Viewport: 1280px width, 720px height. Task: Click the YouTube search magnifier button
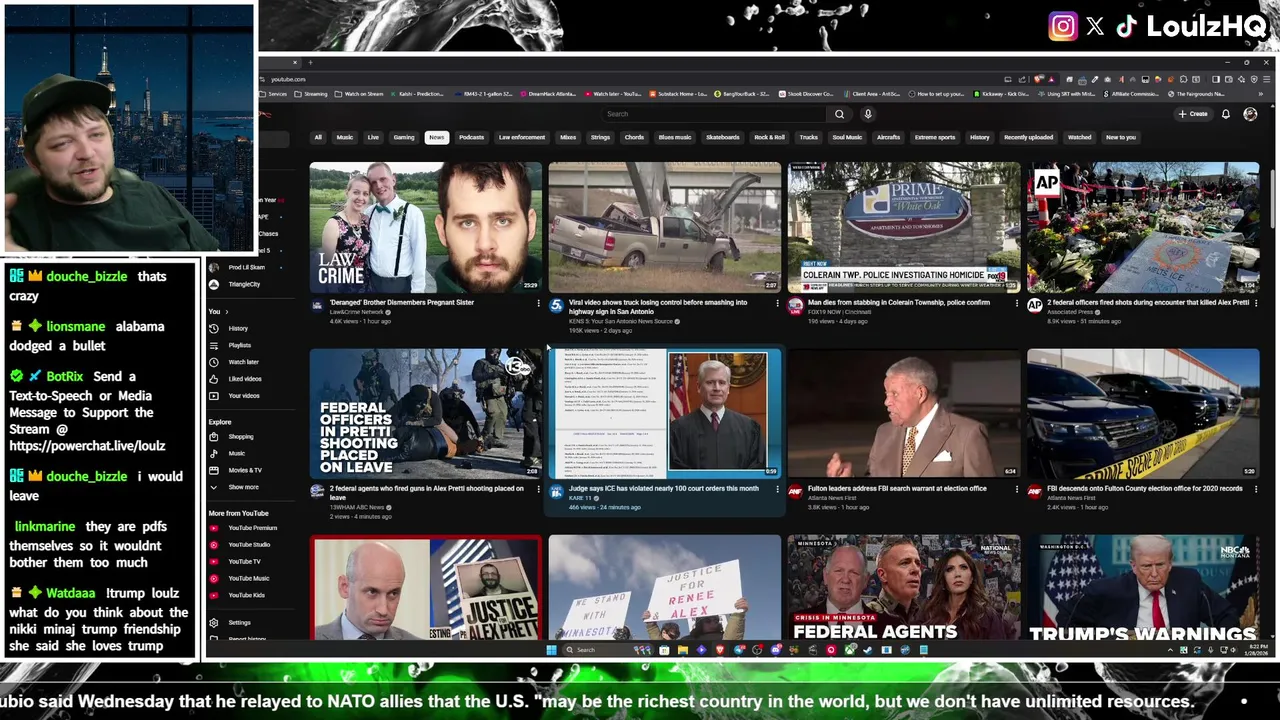click(x=839, y=114)
